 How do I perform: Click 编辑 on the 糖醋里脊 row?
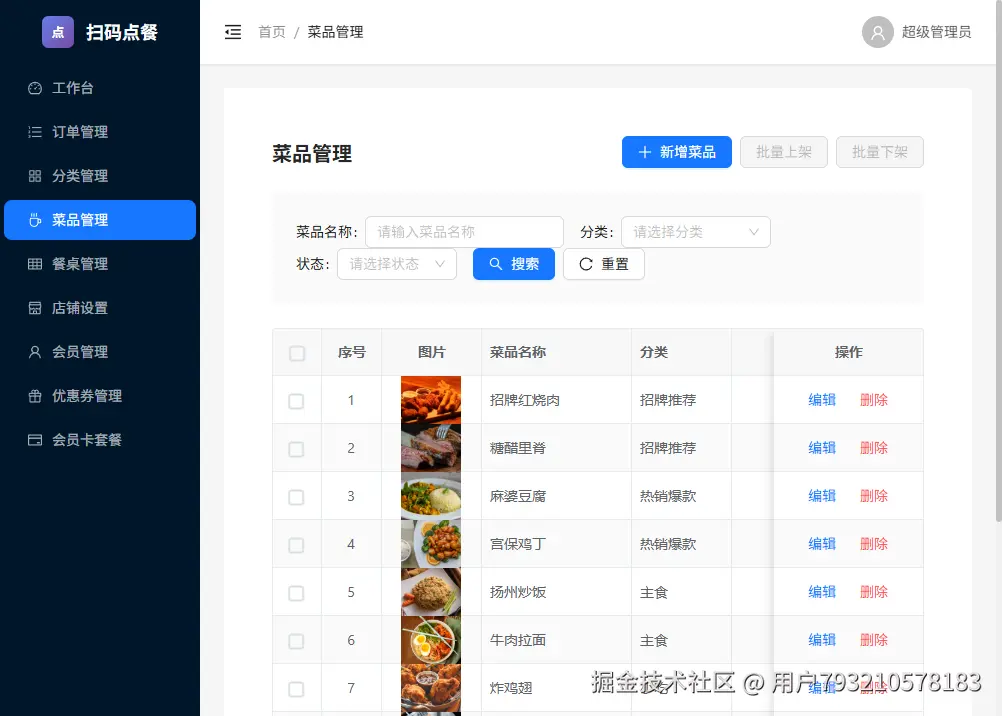(x=821, y=447)
